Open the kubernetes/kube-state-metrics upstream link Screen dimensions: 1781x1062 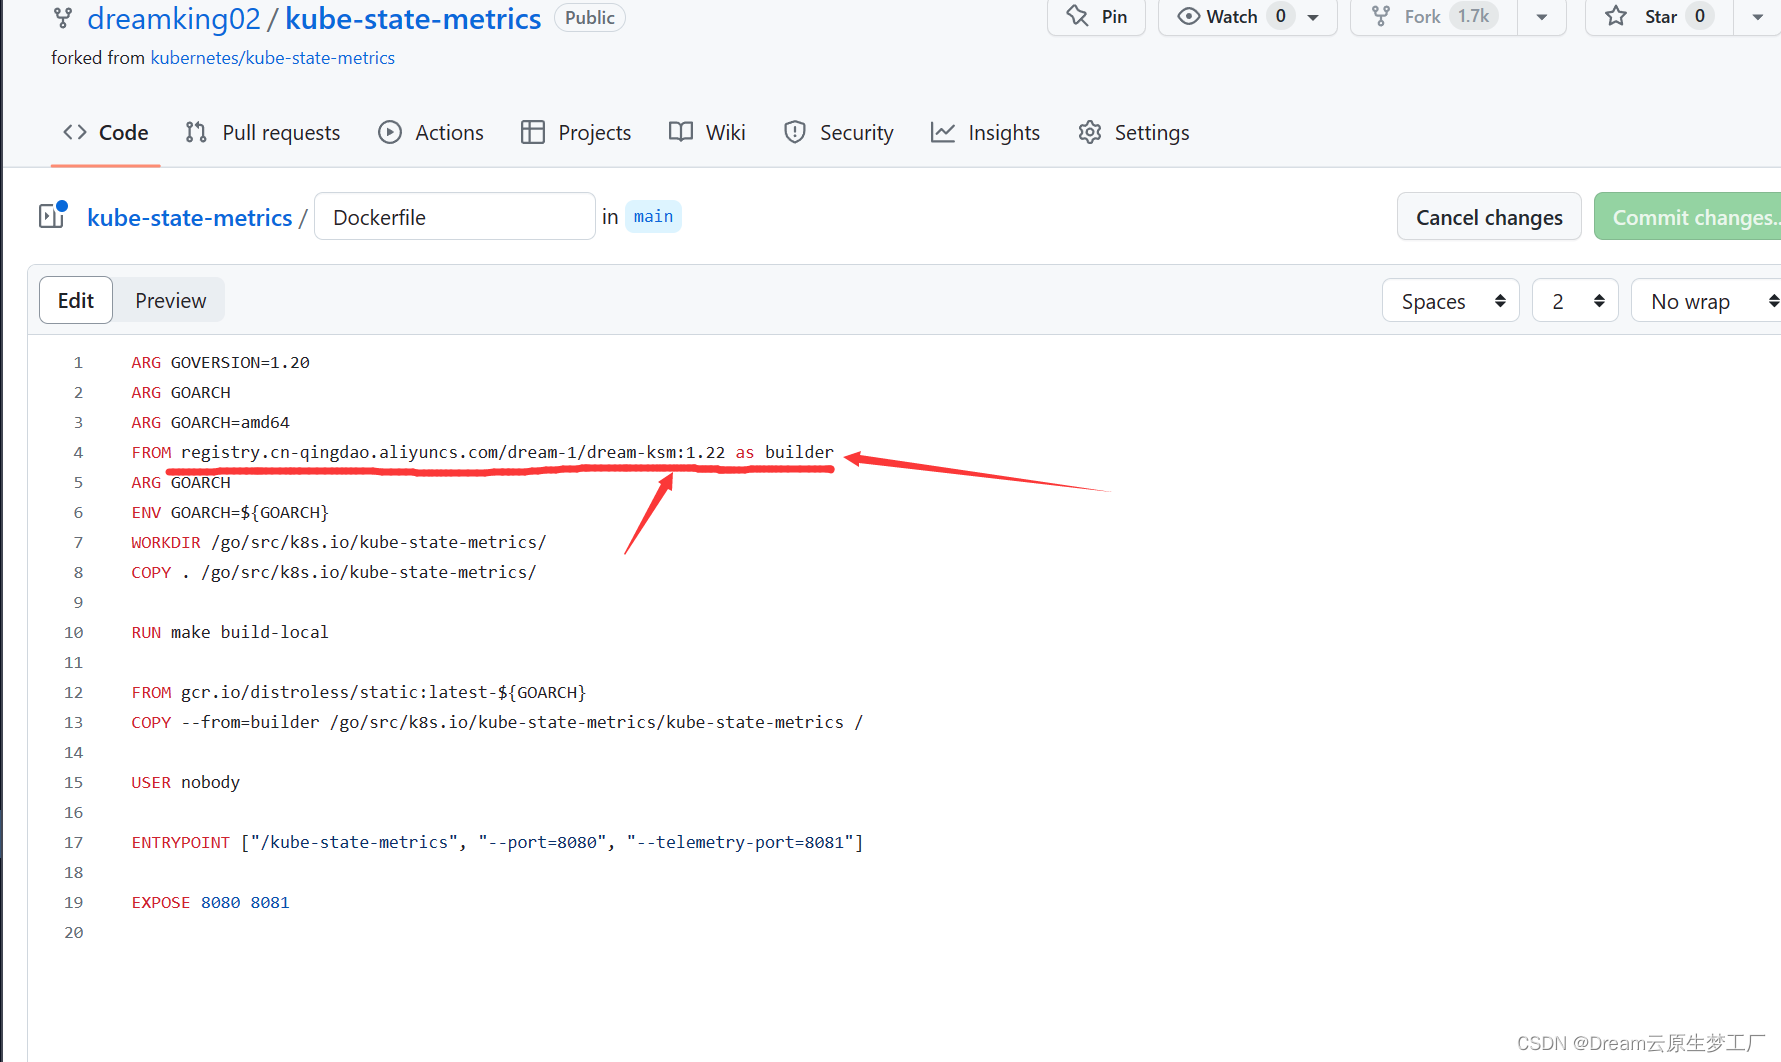[x=273, y=58]
